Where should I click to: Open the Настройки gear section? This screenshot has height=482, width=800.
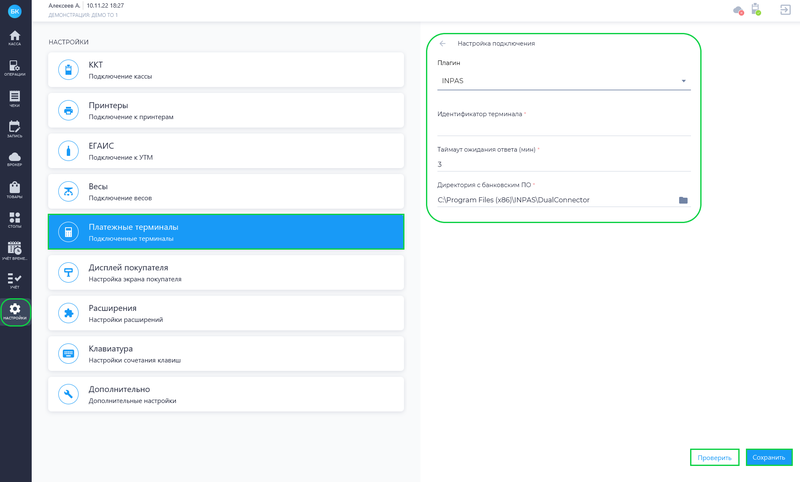(15, 312)
